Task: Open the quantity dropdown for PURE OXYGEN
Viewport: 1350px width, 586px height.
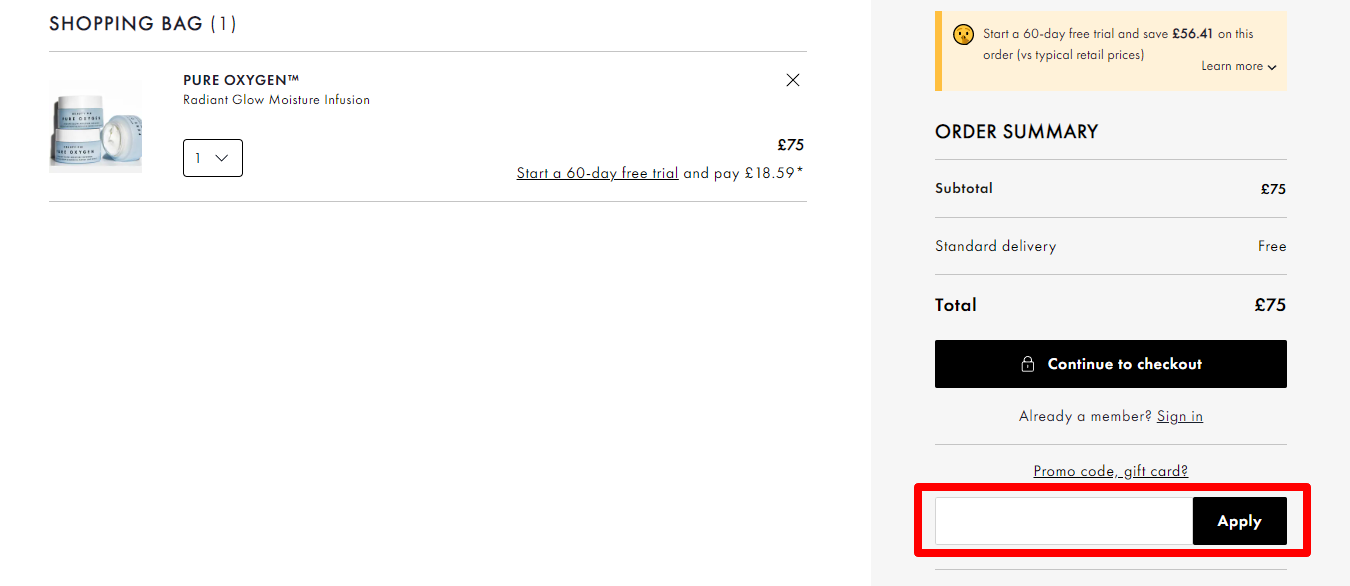Action: pos(212,157)
